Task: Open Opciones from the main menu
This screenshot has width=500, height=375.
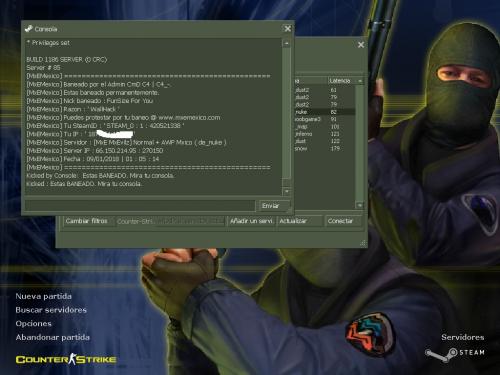Action: (x=34, y=324)
